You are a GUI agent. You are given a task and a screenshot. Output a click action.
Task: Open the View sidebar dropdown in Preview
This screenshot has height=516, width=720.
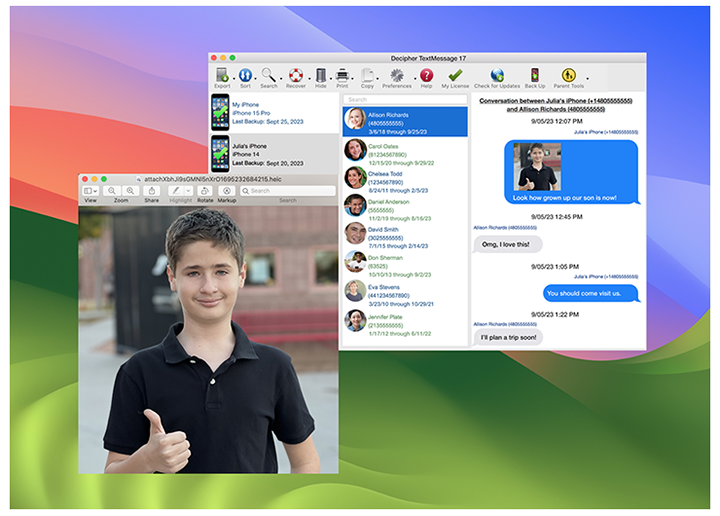[x=90, y=191]
